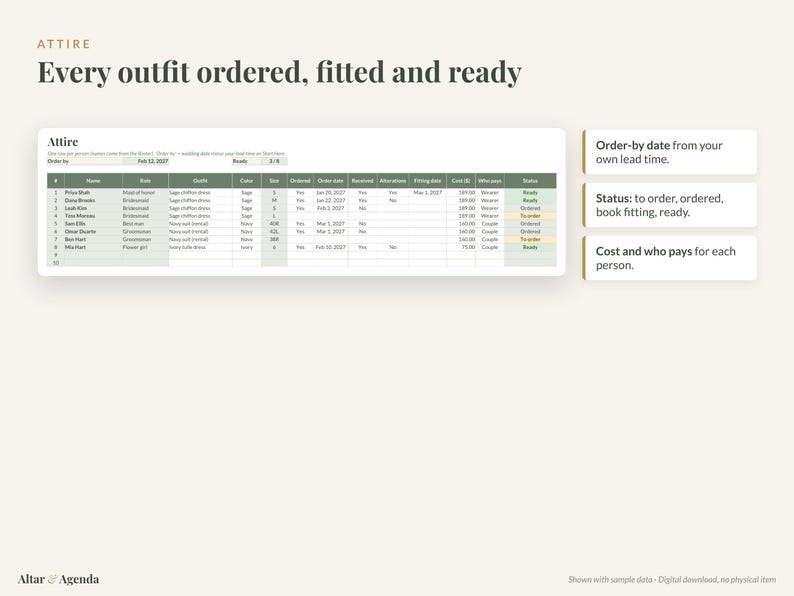Click the Altar & Agenda logo
This screenshot has height=596, width=794.
point(58,579)
